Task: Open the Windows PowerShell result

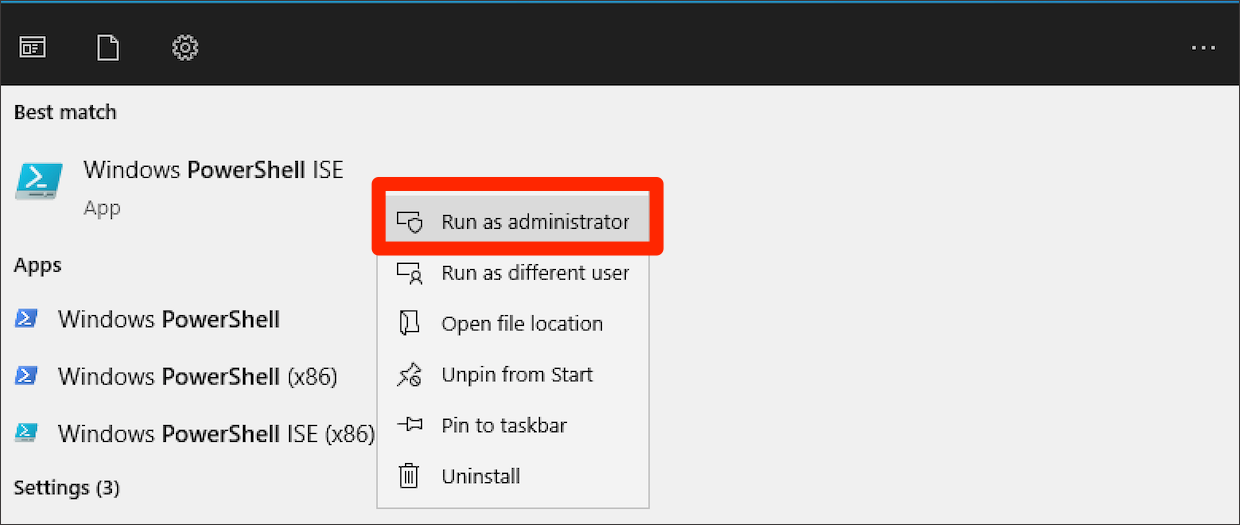Action: coord(169,320)
